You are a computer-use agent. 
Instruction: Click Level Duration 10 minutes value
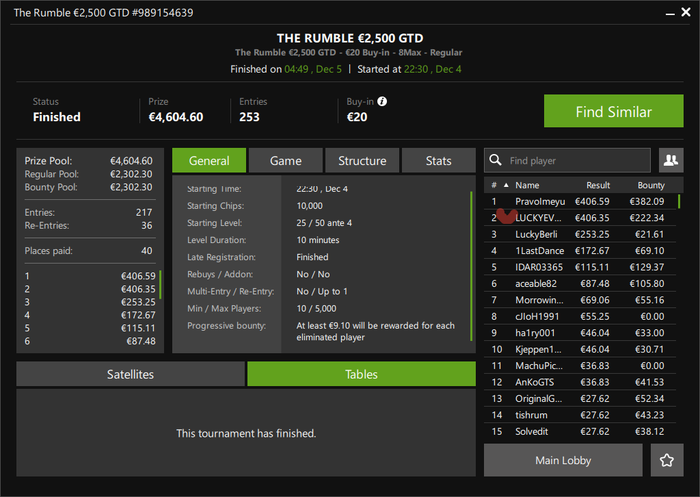[318, 240]
